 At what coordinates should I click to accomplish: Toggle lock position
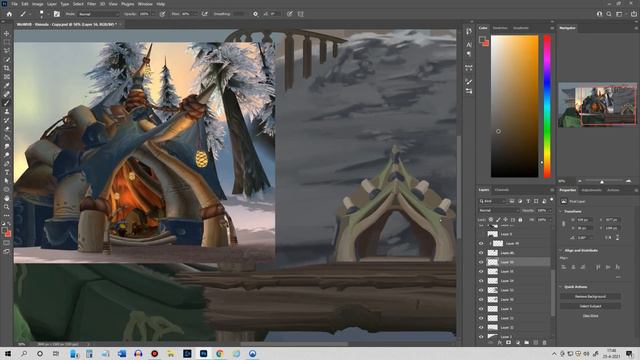tap(505, 220)
